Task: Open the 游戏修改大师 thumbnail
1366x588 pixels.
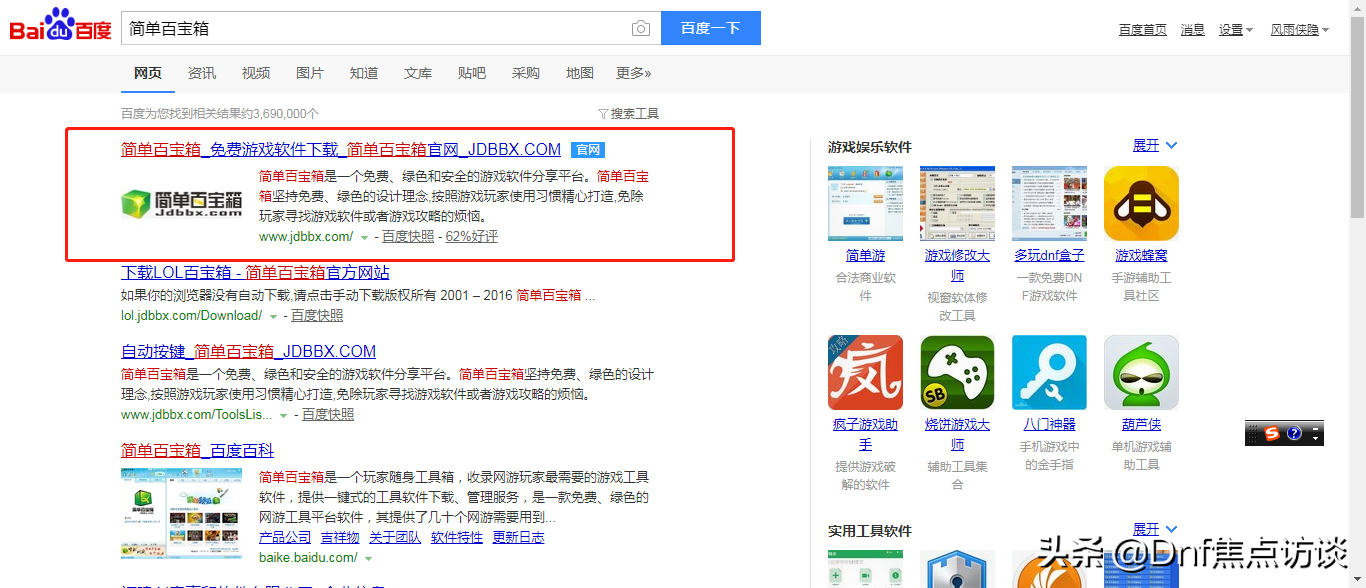Action: (x=957, y=203)
